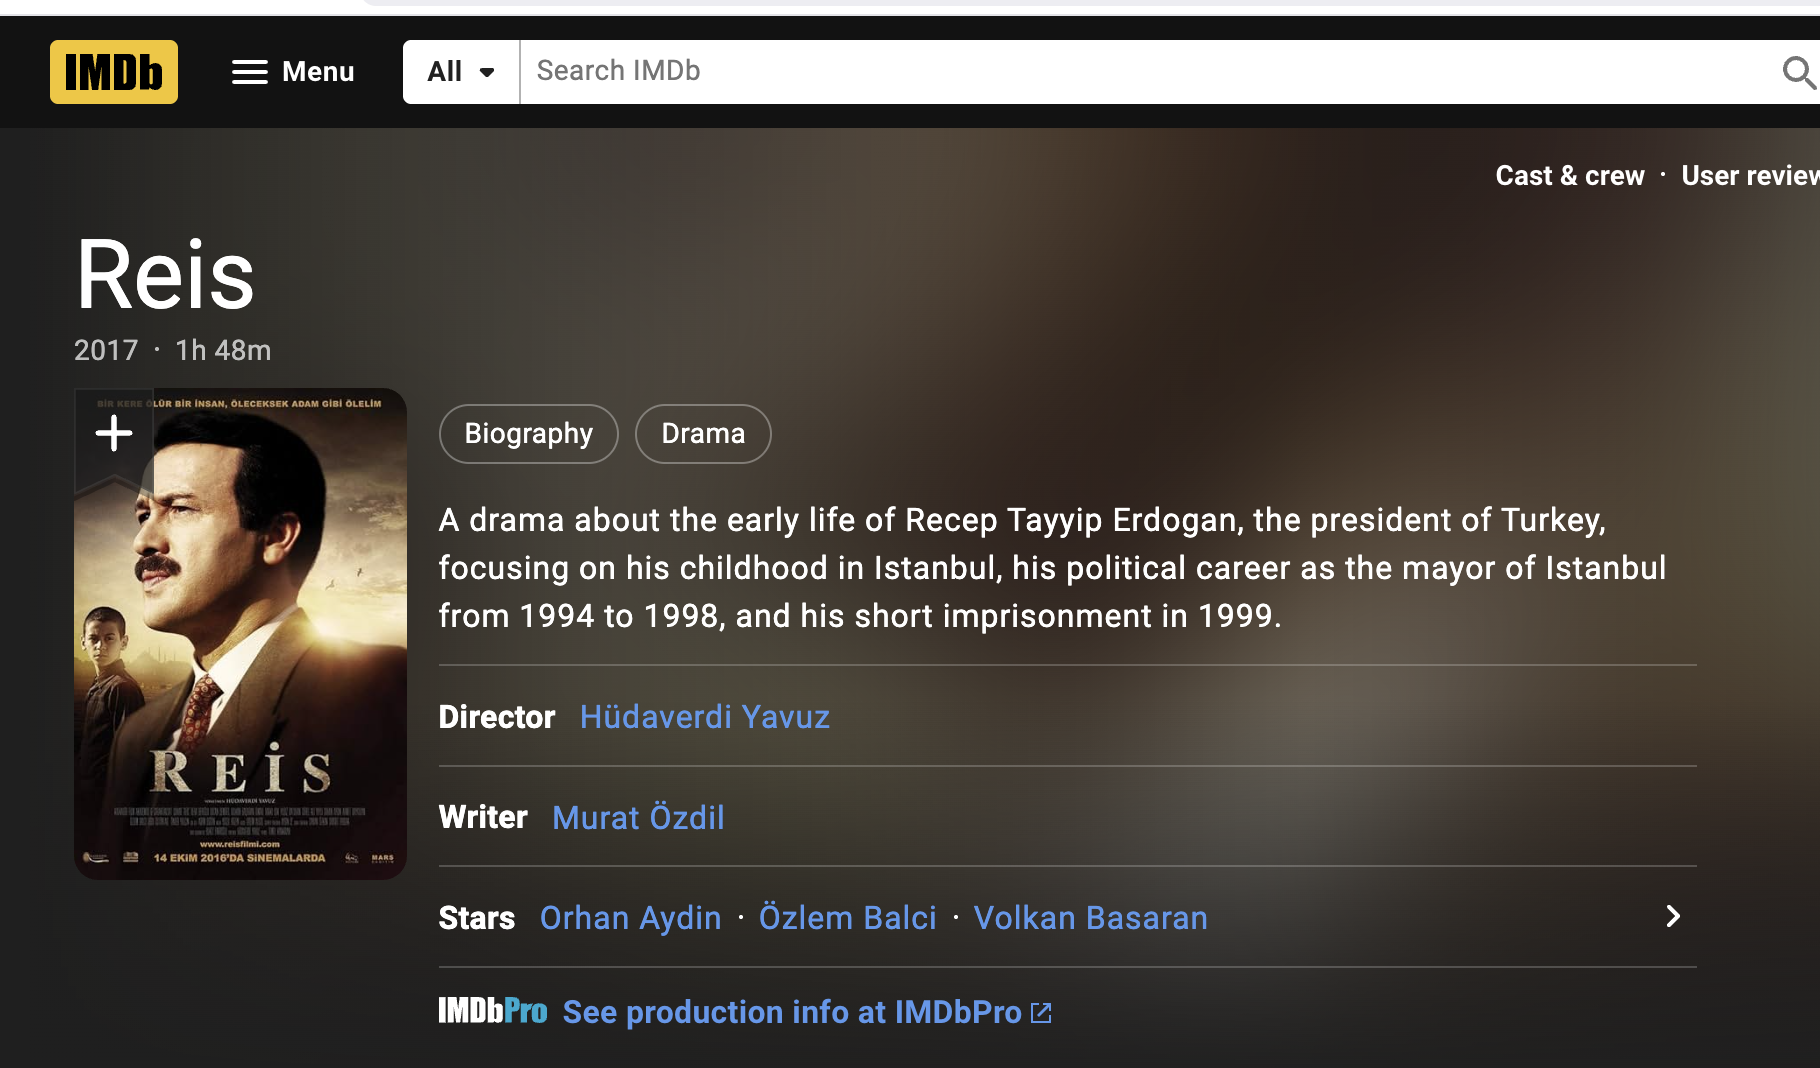Open star Volkan Basaran's page
The width and height of the screenshot is (1820, 1068).
click(x=1091, y=918)
